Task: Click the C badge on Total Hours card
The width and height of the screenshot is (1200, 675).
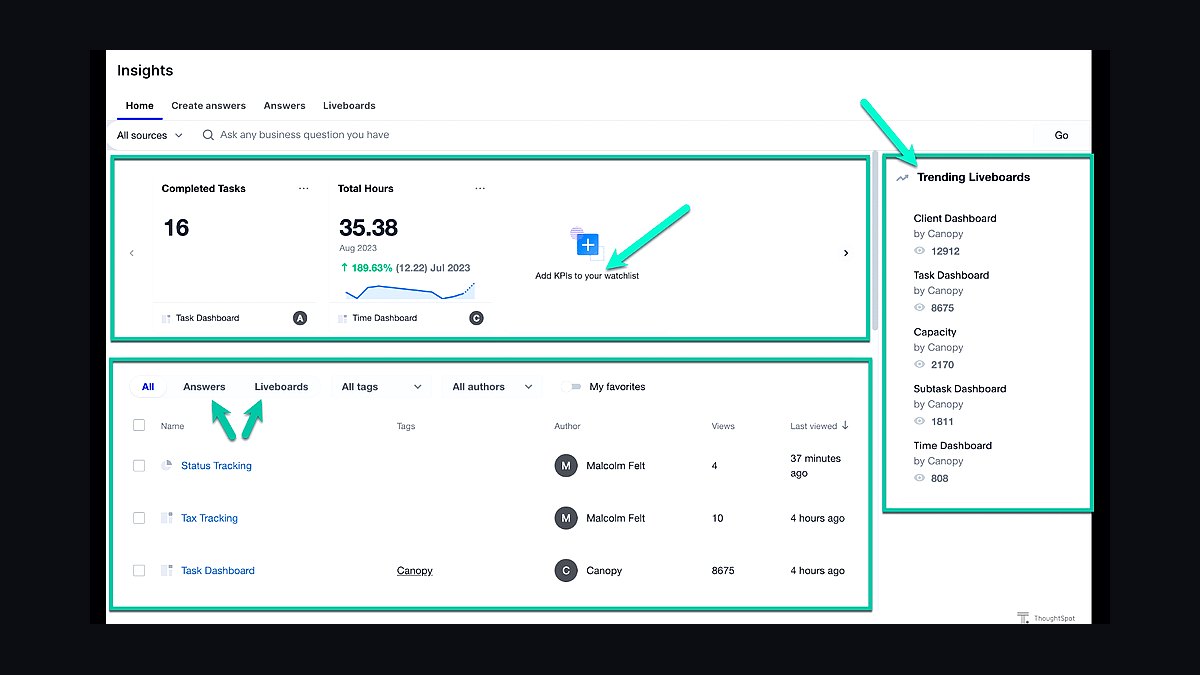Action: [476, 318]
